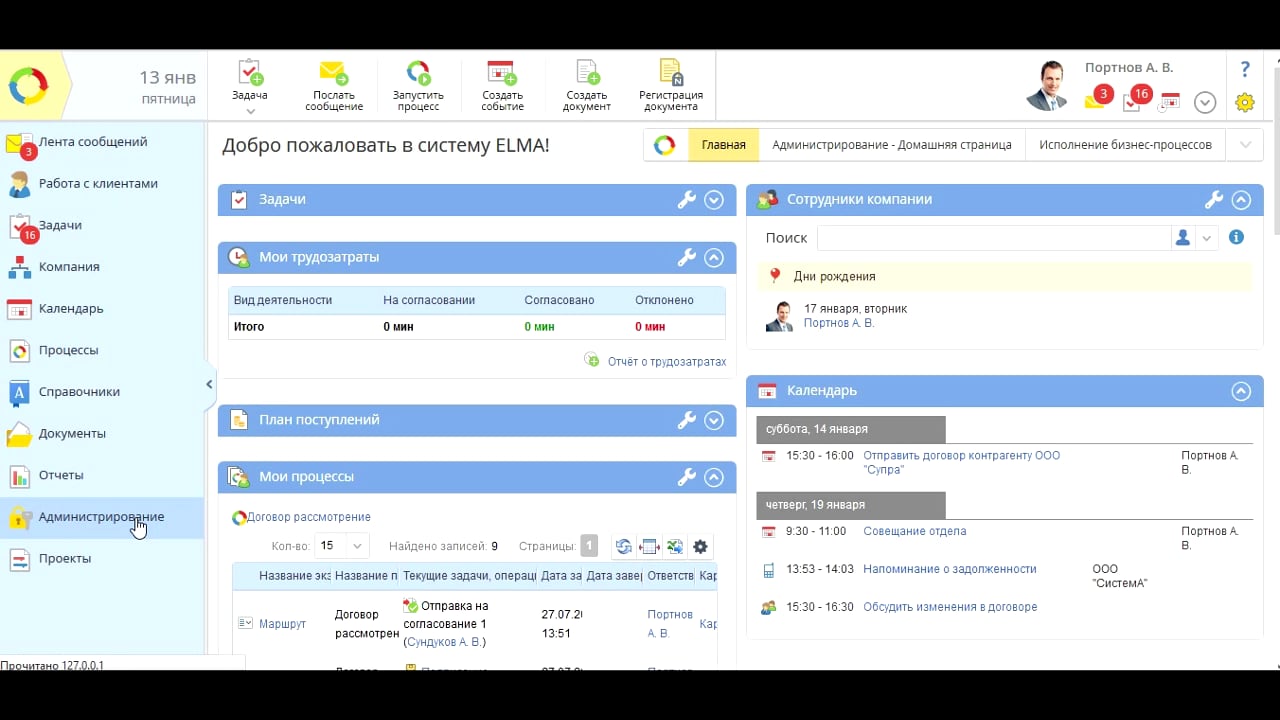Click Создать событие in the toolbar
The width and height of the screenshot is (1280, 720).
tap(502, 86)
